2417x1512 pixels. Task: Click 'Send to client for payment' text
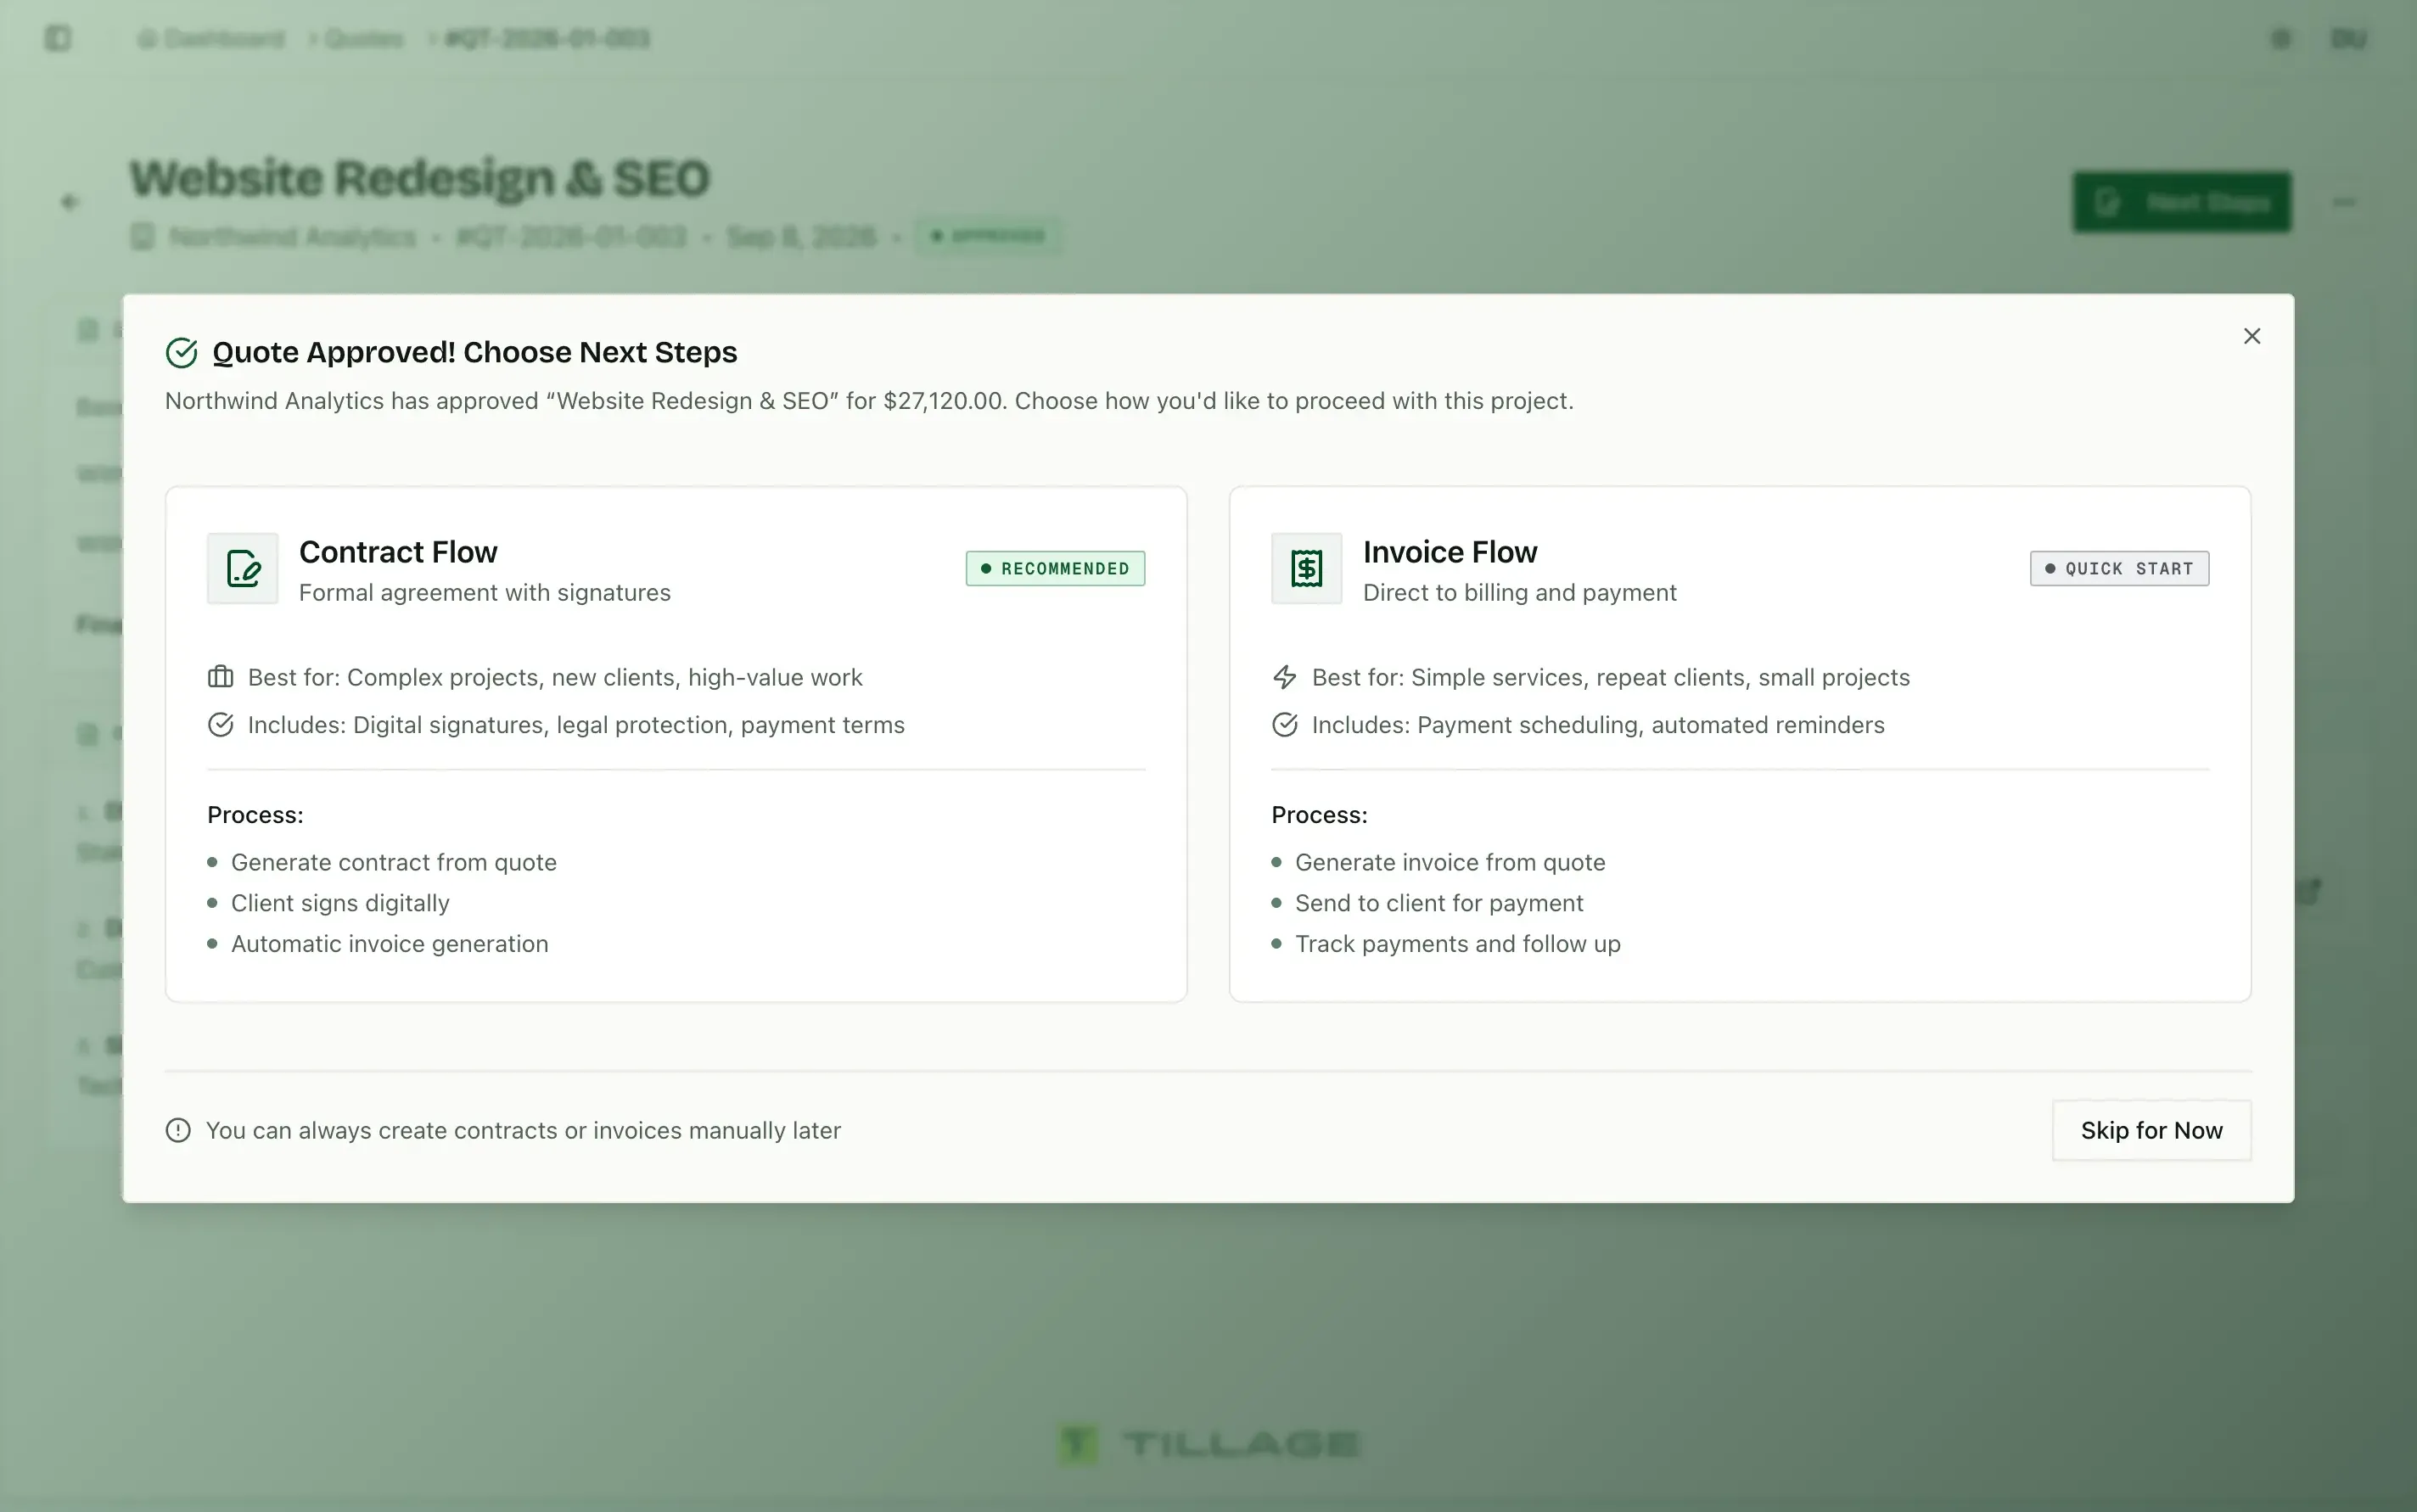tap(1439, 903)
